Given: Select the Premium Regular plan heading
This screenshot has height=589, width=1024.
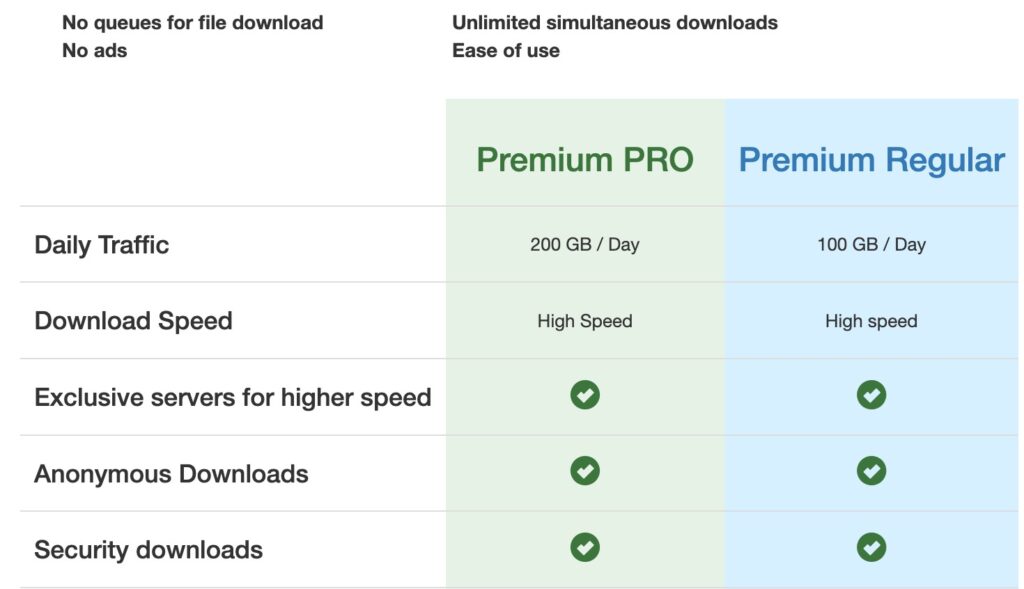Looking at the screenshot, I should pos(871,160).
